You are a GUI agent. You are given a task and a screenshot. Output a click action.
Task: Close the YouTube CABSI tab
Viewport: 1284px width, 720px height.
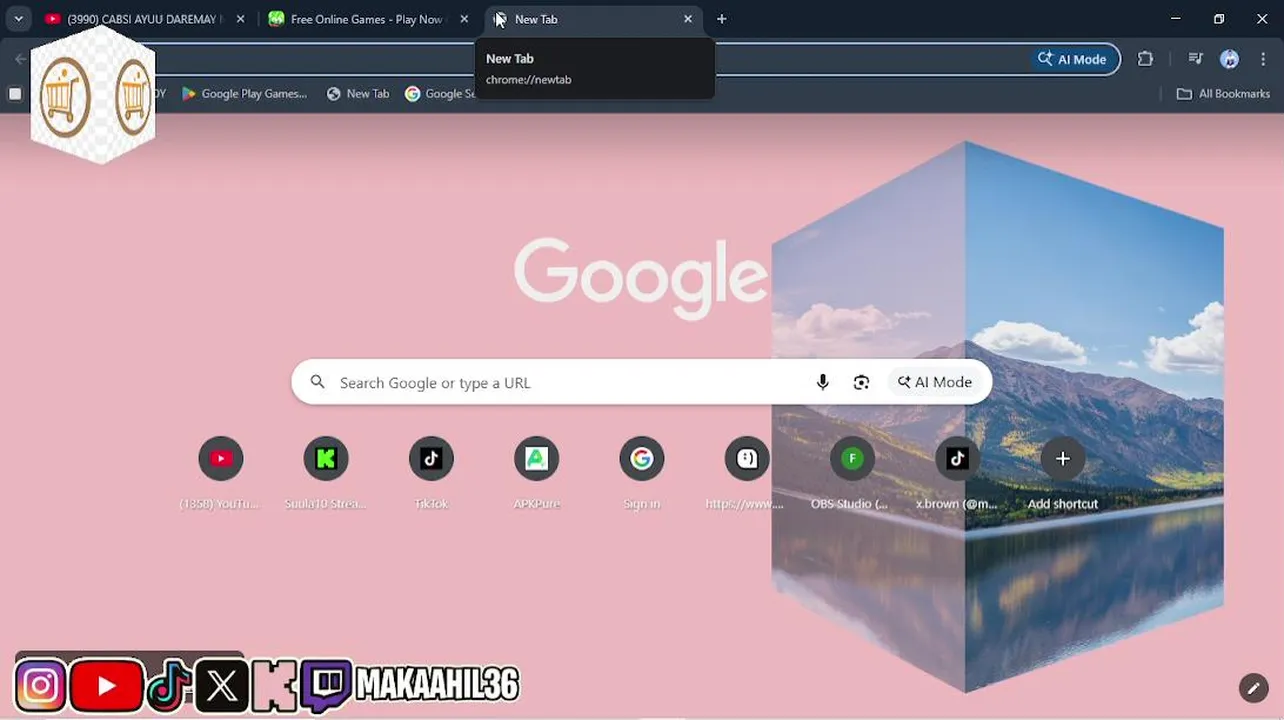click(x=240, y=19)
